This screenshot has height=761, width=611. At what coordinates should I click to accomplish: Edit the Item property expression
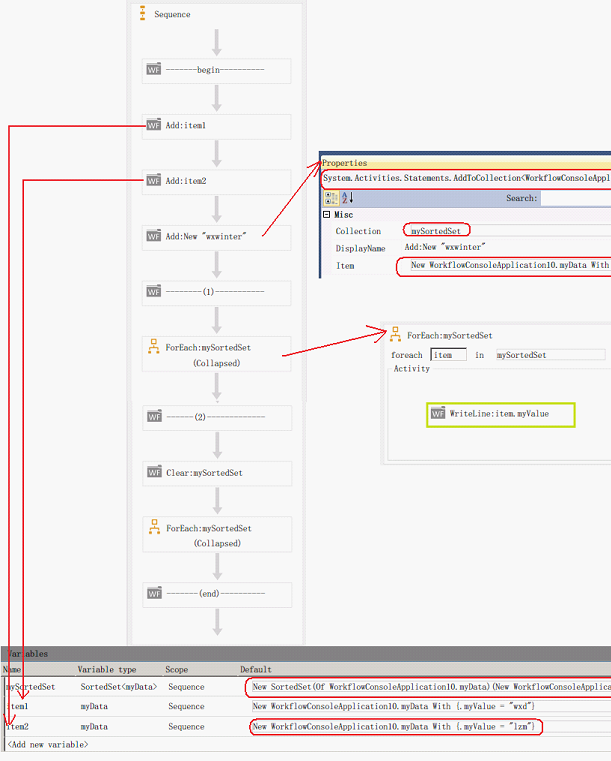click(x=509, y=265)
